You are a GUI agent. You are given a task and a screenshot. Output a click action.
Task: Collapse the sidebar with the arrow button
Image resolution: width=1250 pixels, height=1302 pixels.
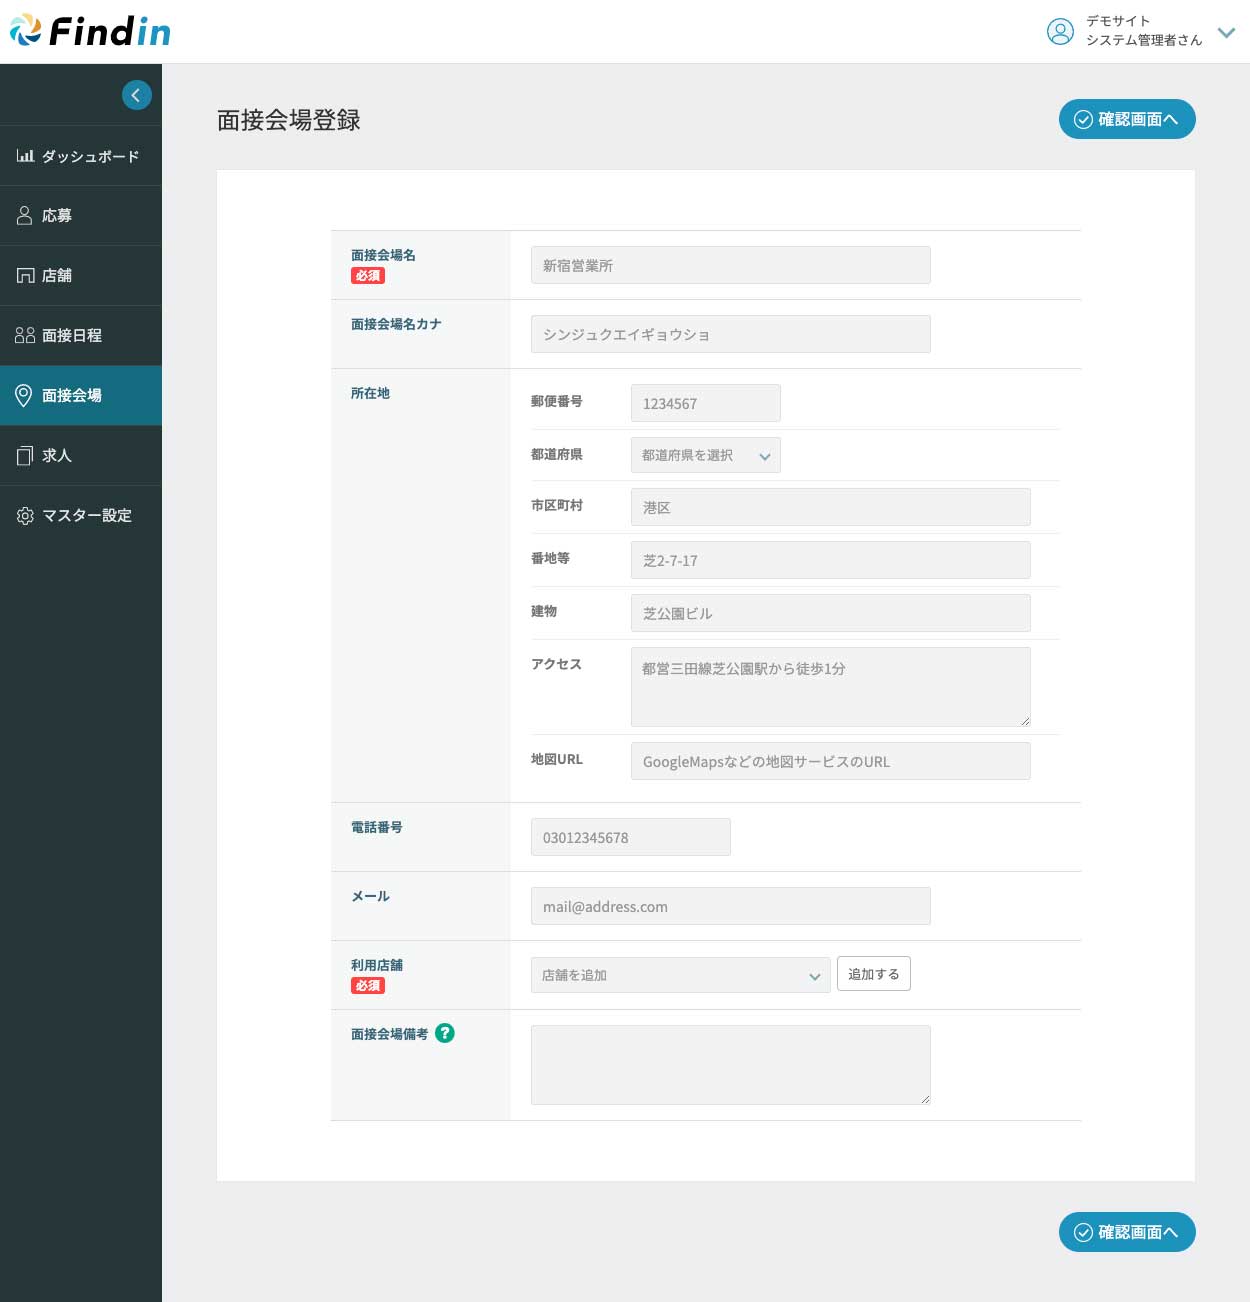coord(136,95)
